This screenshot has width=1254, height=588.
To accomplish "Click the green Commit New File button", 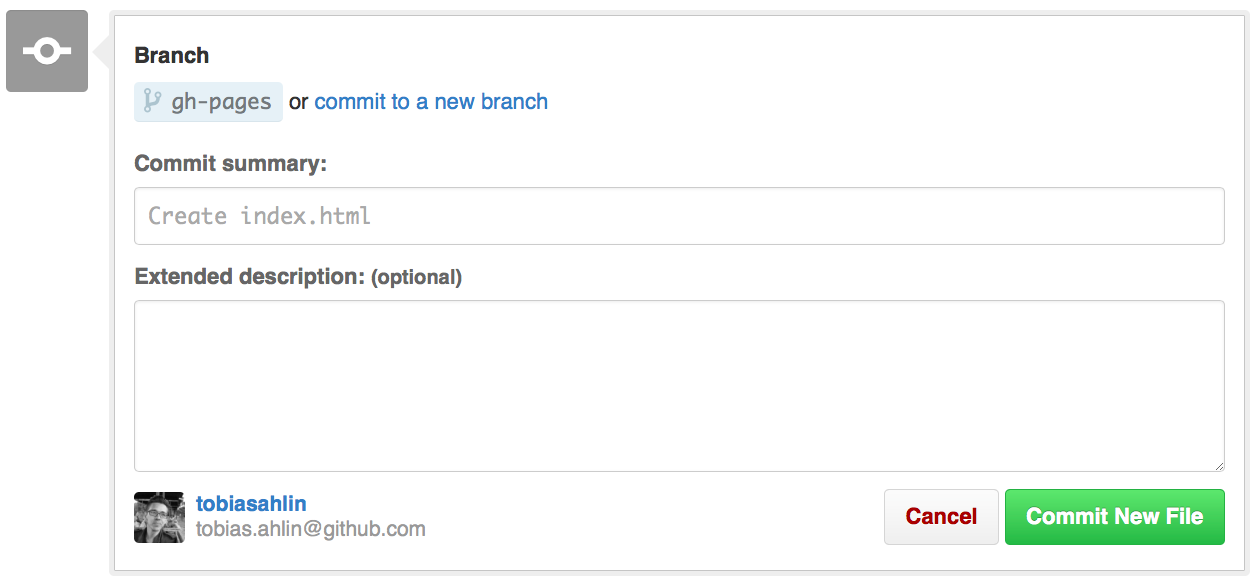I will [x=1115, y=517].
